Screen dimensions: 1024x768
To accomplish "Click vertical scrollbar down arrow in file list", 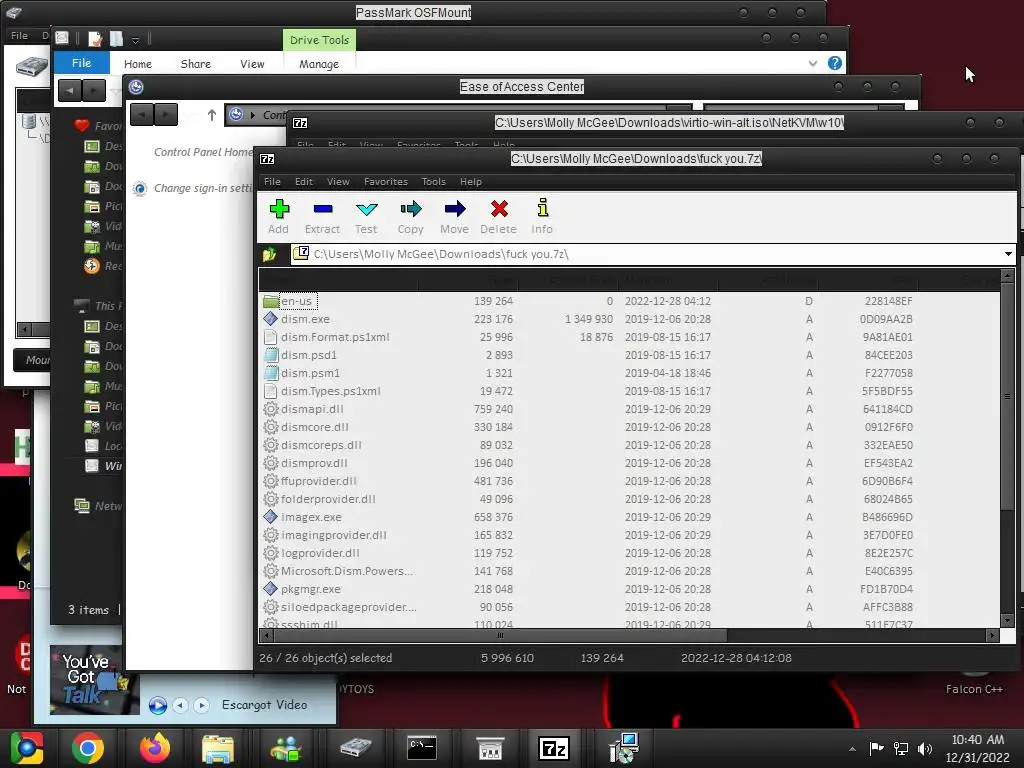I will pyautogui.click(x=1007, y=620).
